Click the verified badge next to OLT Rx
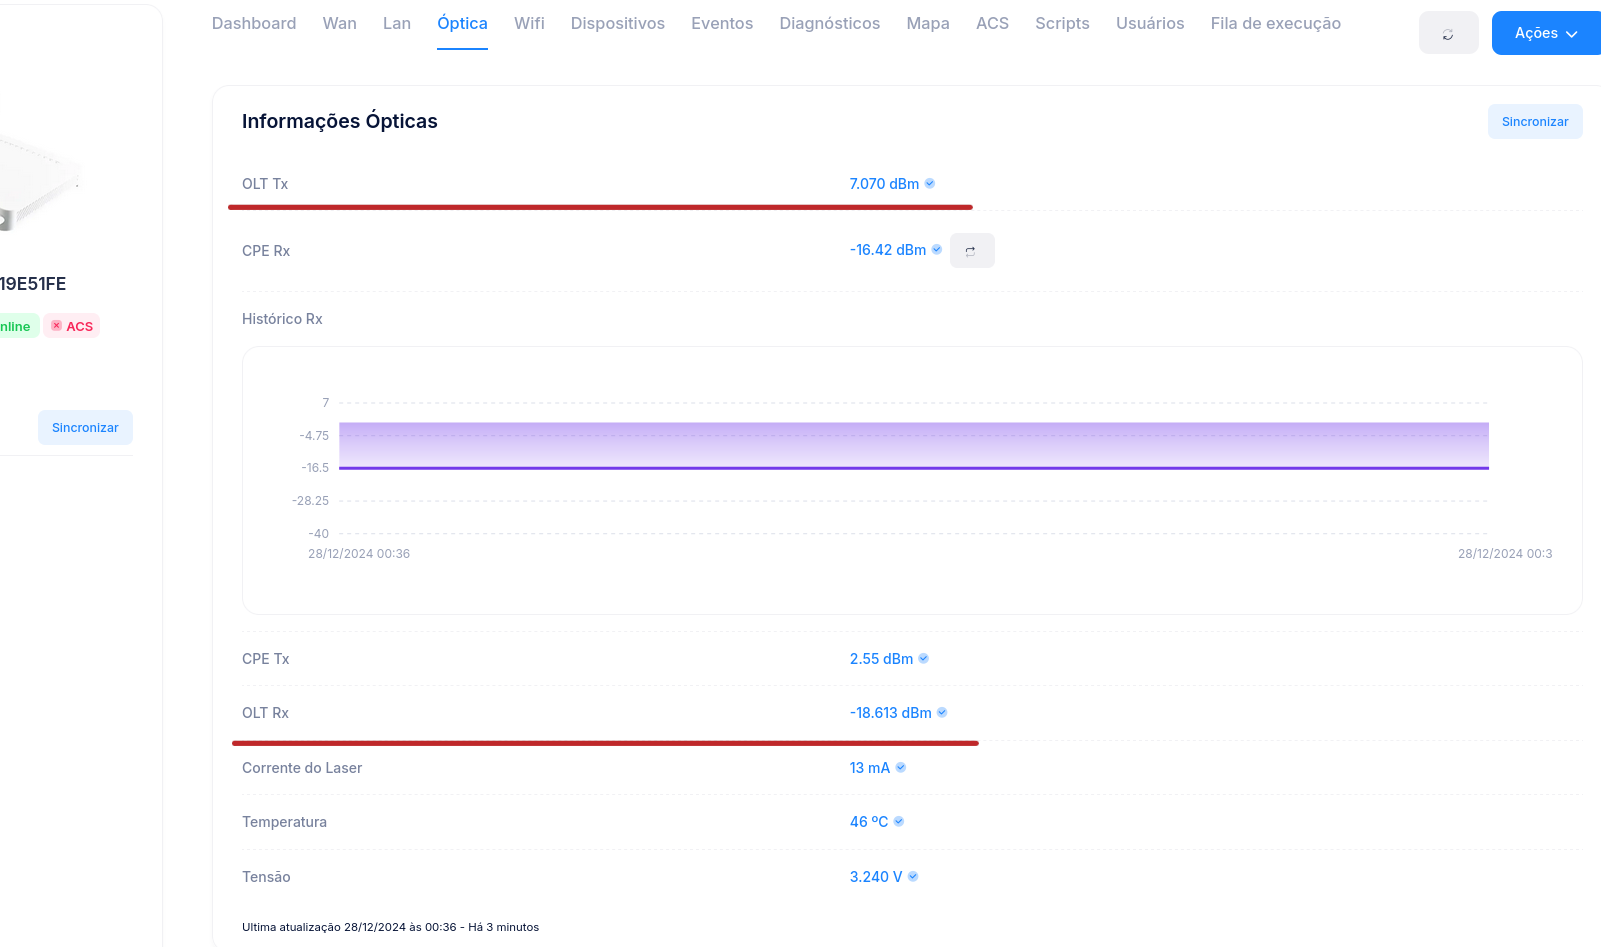The width and height of the screenshot is (1601, 947). point(942,713)
